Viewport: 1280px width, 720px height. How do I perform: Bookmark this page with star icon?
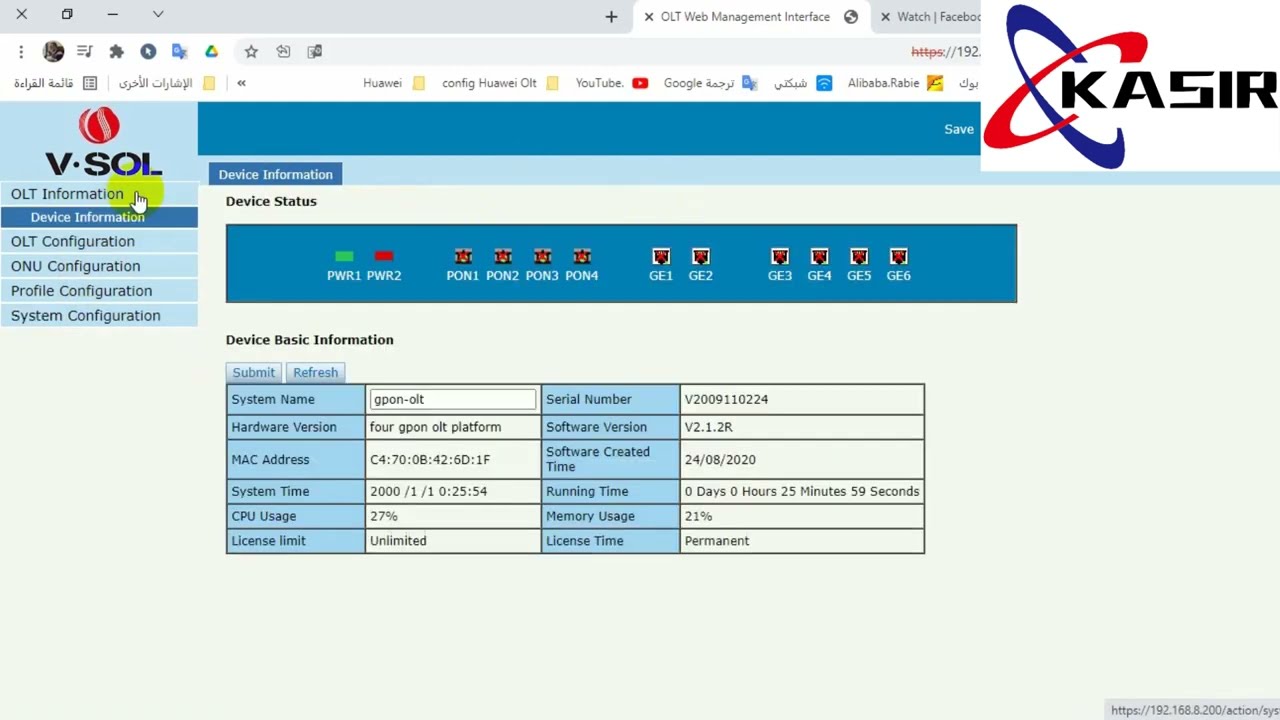(x=251, y=51)
